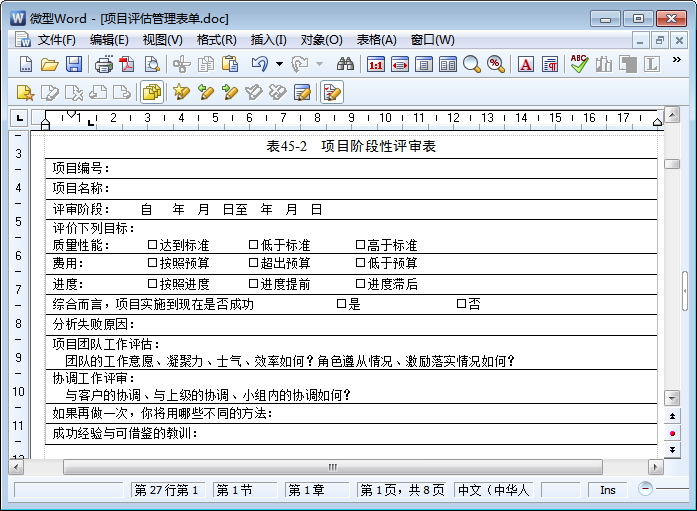Open the 窗口(W) menu
Image resolution: width=697 pixels, height=511 pixels.
coord(433,40)
